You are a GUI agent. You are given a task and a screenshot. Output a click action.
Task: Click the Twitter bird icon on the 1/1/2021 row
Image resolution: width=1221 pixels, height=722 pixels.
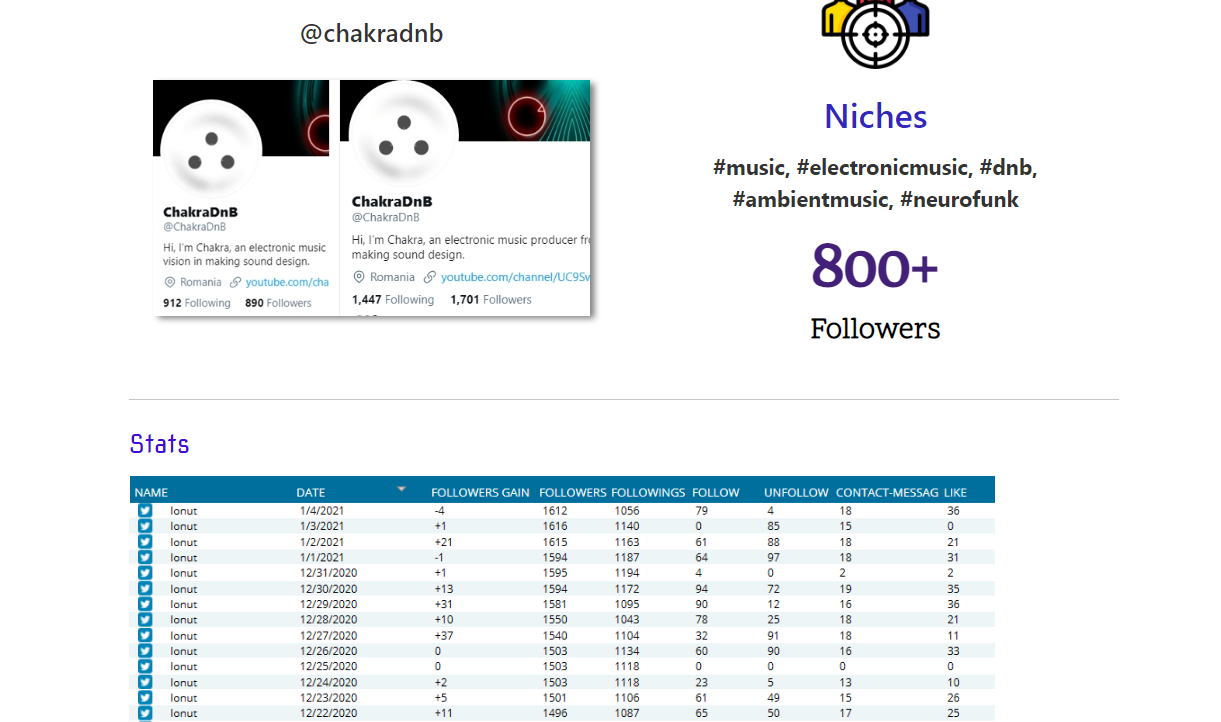point(145,557)
